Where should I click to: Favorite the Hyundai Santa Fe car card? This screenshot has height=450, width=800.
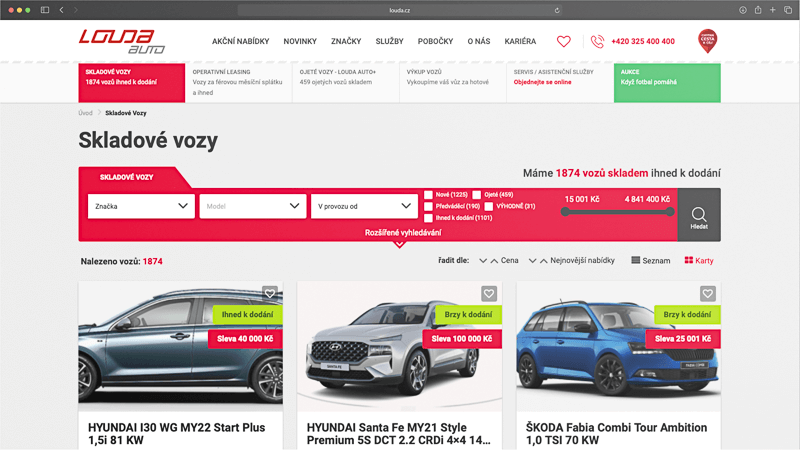coord(488,294)
